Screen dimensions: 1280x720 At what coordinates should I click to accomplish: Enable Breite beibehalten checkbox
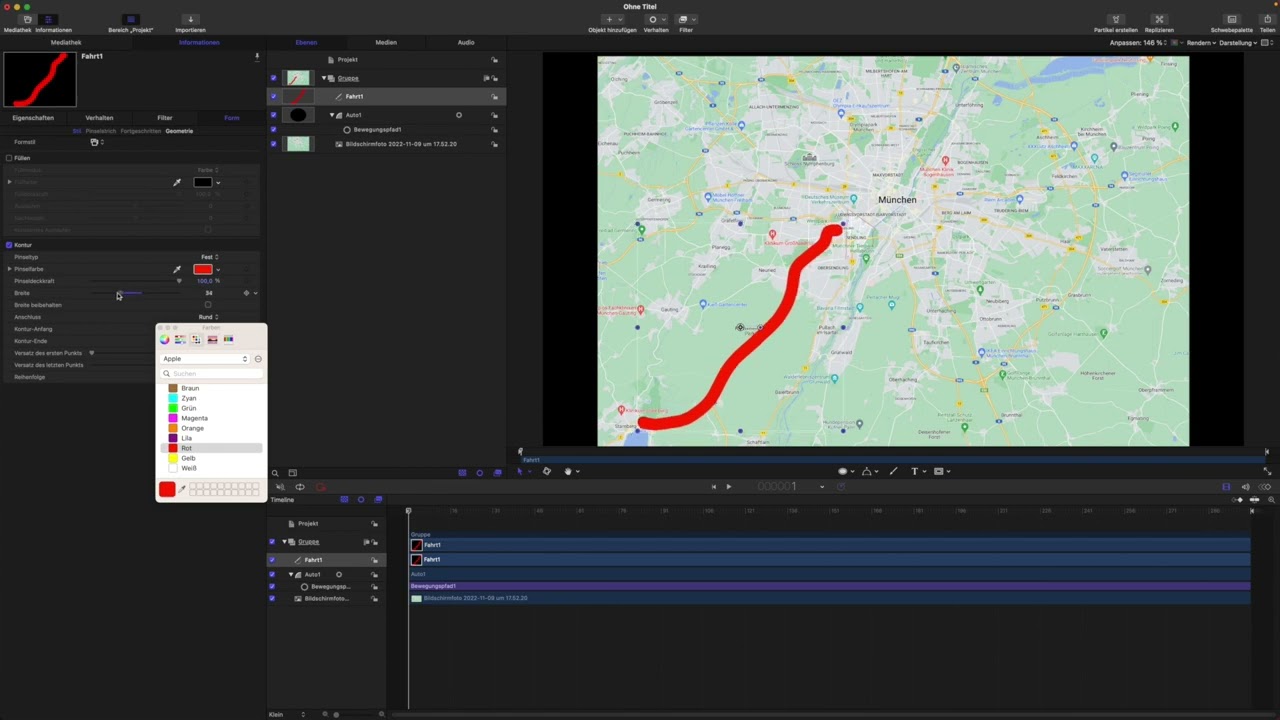208,305
